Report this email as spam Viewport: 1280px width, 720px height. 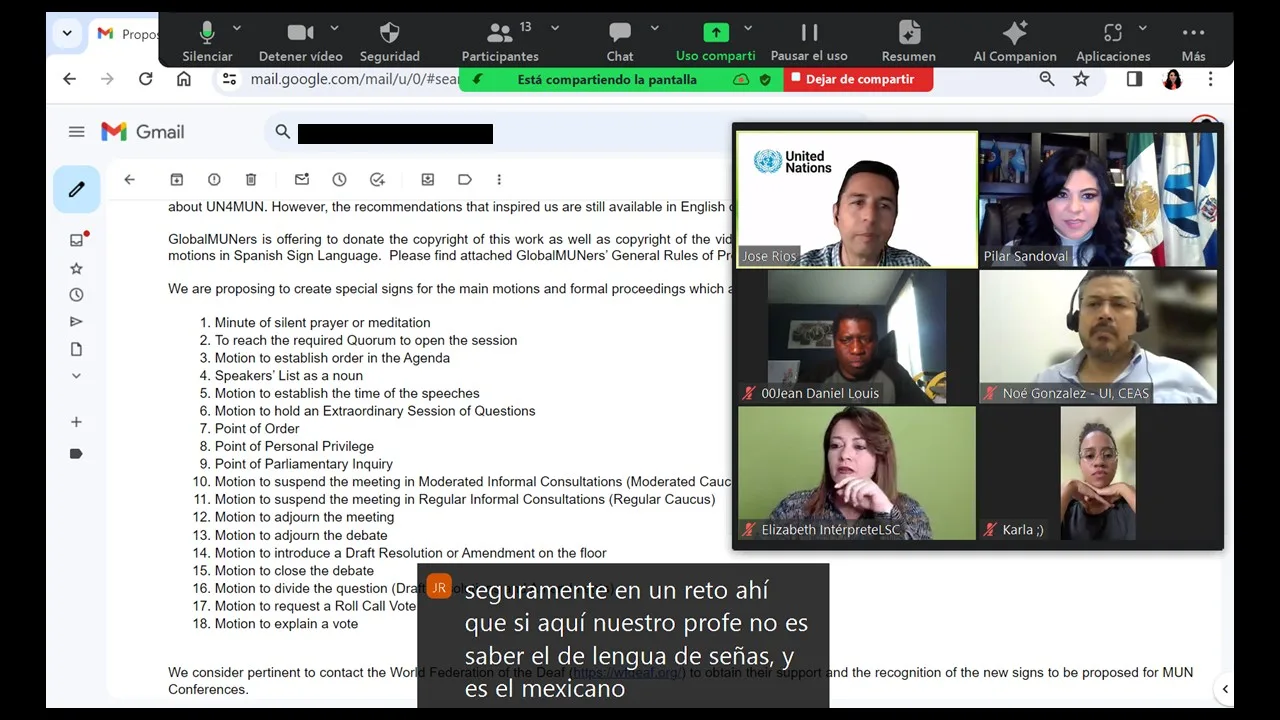click(x=214, y=180)
